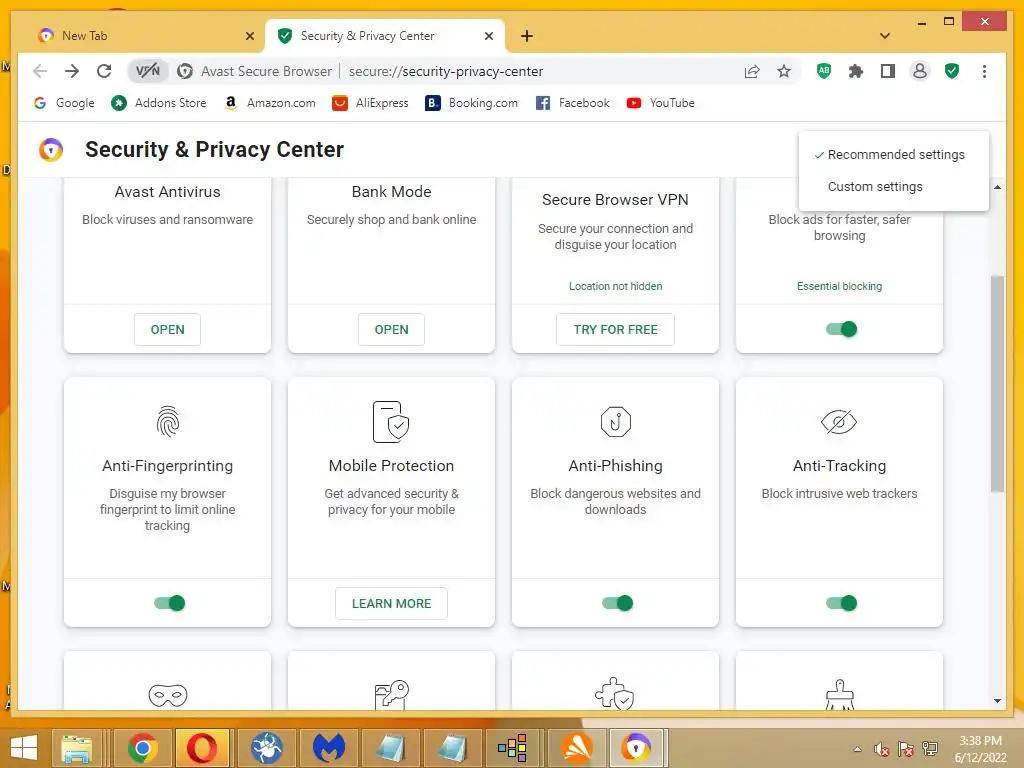Close the New Tab tab
The height and width of the screenshot is (768, 1024).
(x=249, y=36)
